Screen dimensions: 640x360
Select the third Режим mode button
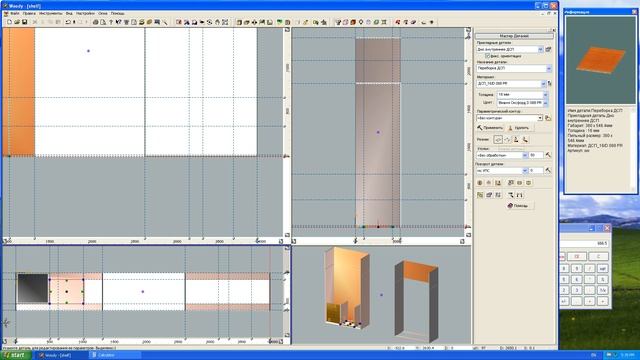point(516,140)
